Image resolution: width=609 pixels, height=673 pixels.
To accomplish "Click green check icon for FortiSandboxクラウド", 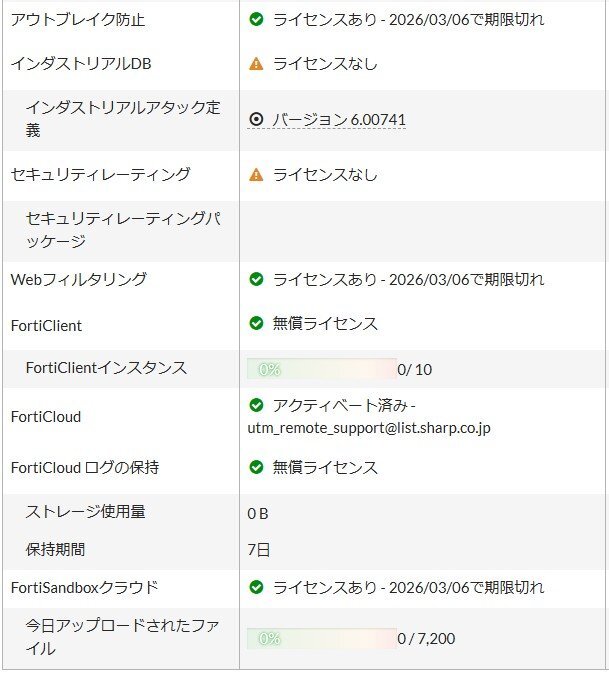I will (256, 587).
